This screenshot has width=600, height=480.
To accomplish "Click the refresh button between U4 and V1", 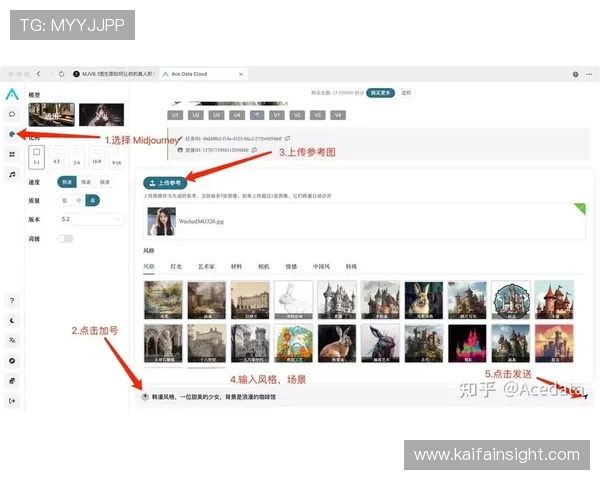I will click(x=257, y=115).
